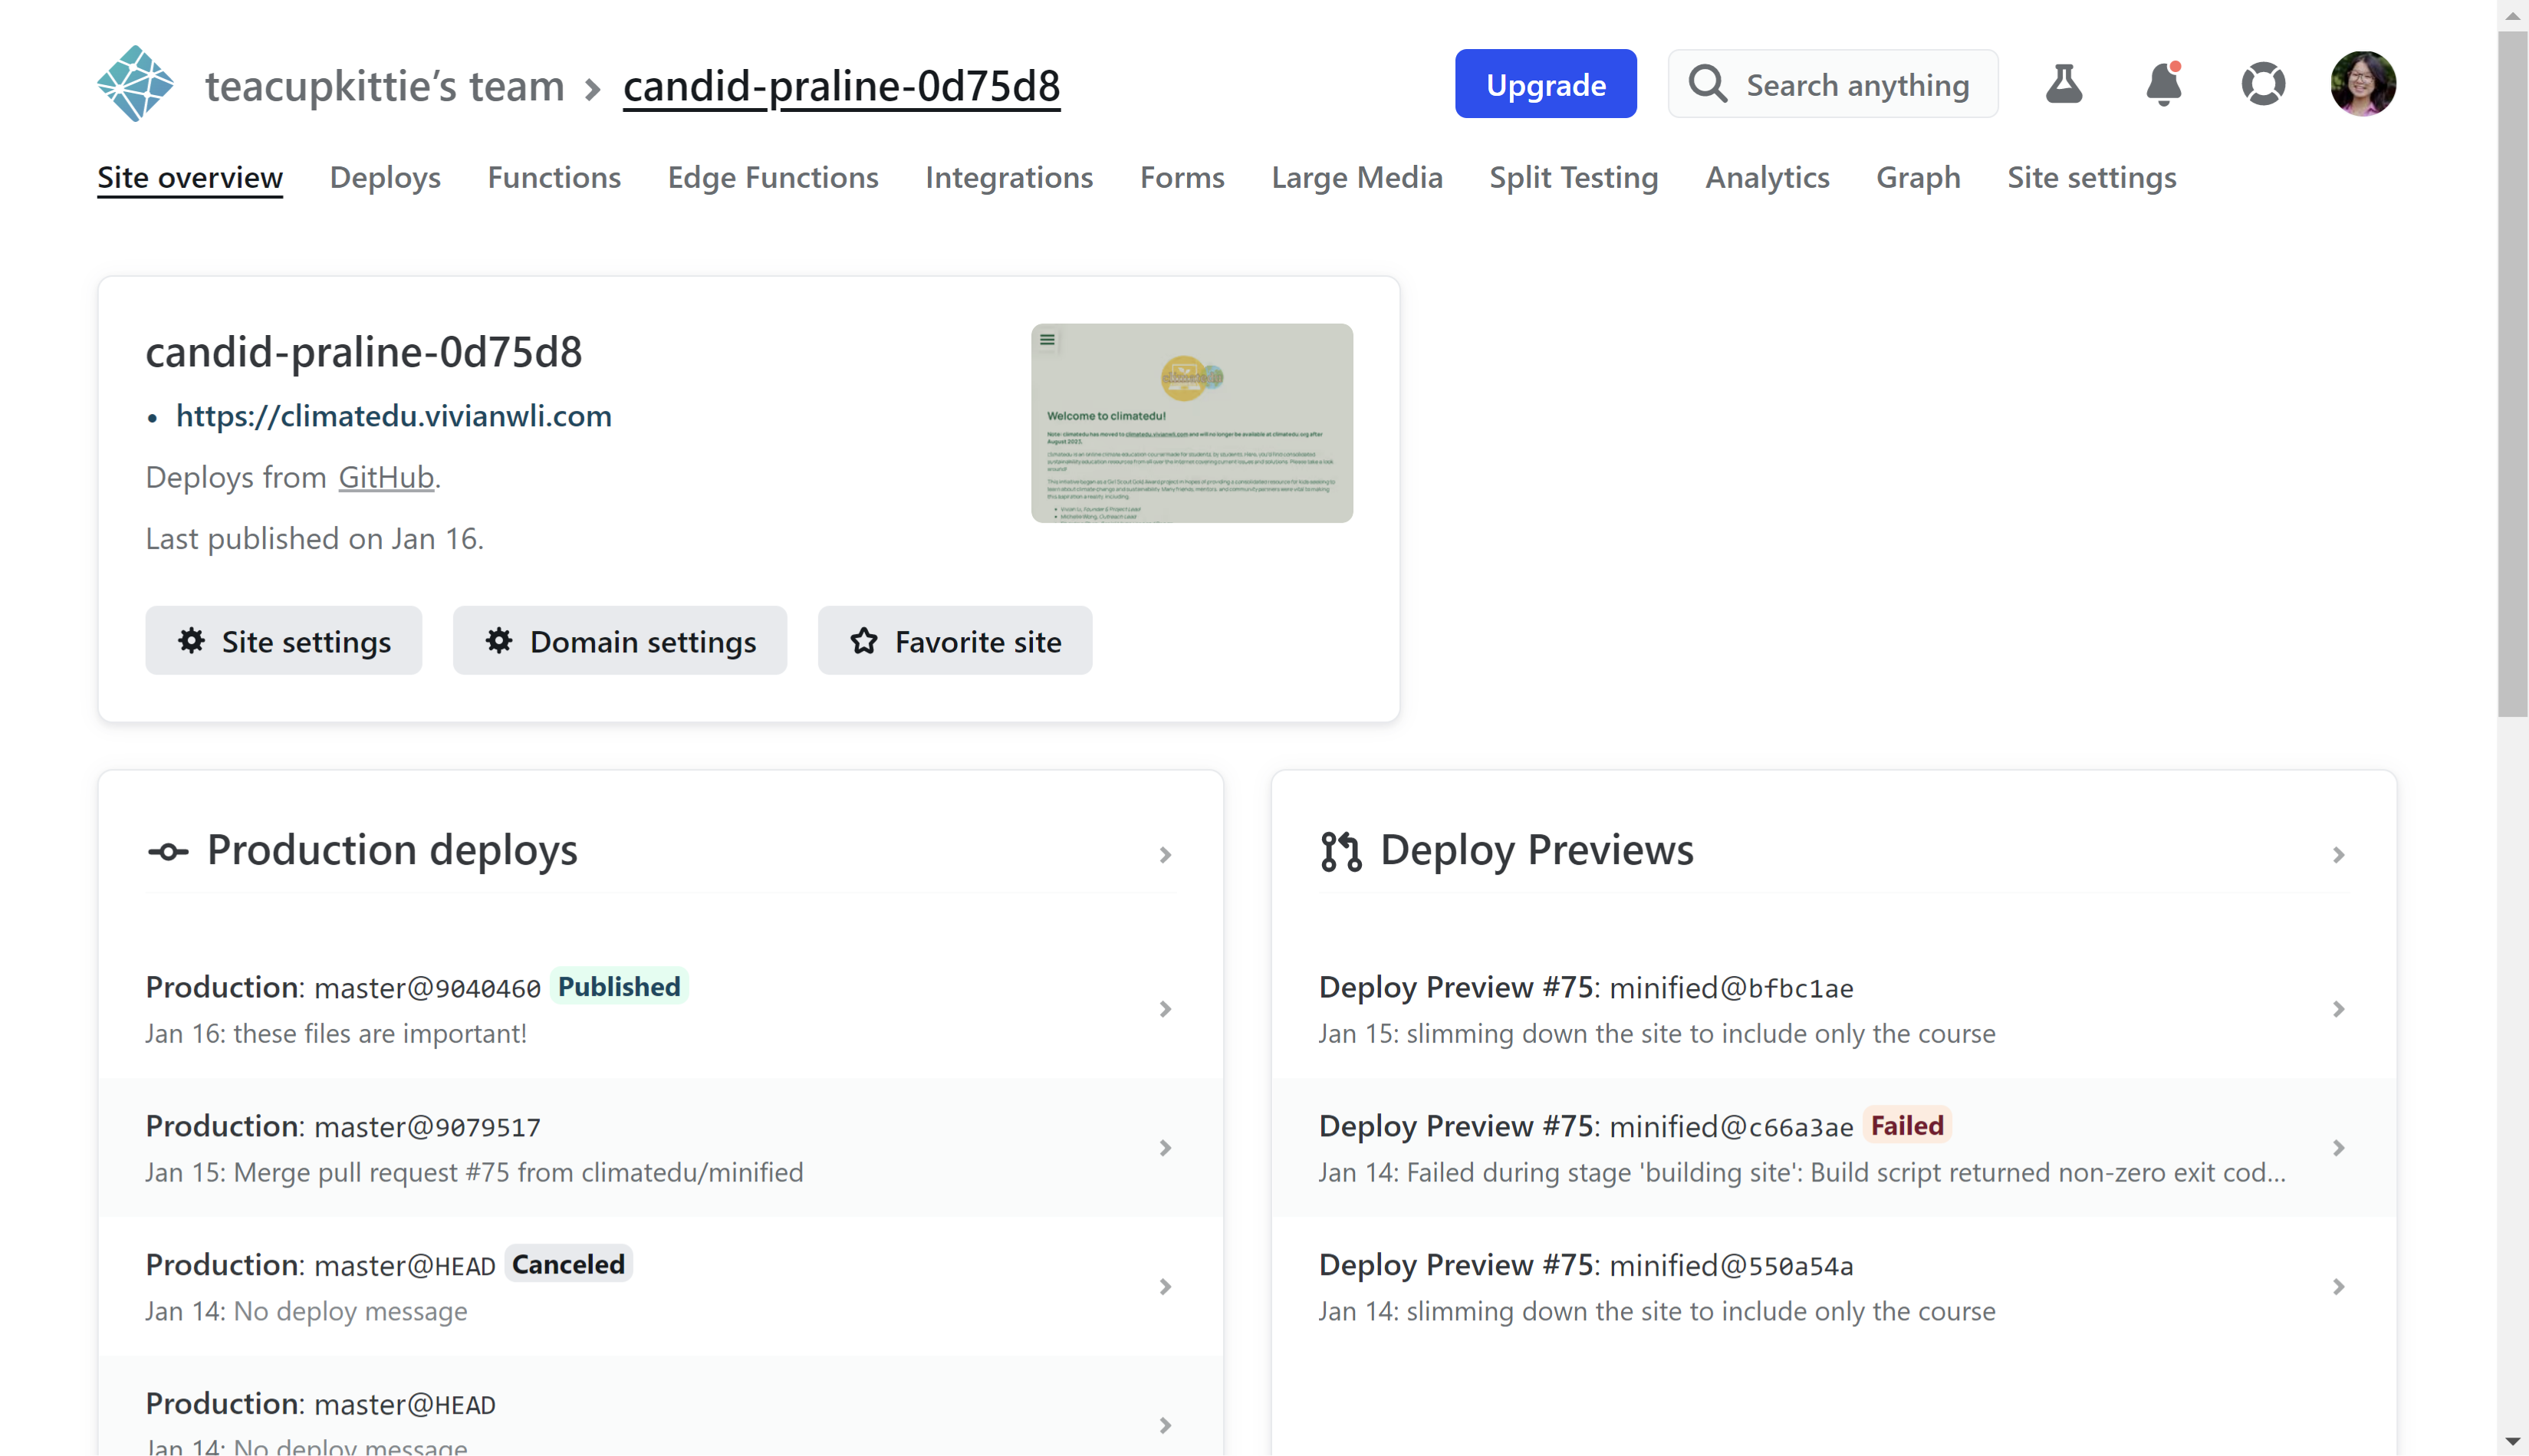This screenshot has height=1456, width=2529.
Task: Open Site settings button
Action: 283,641
